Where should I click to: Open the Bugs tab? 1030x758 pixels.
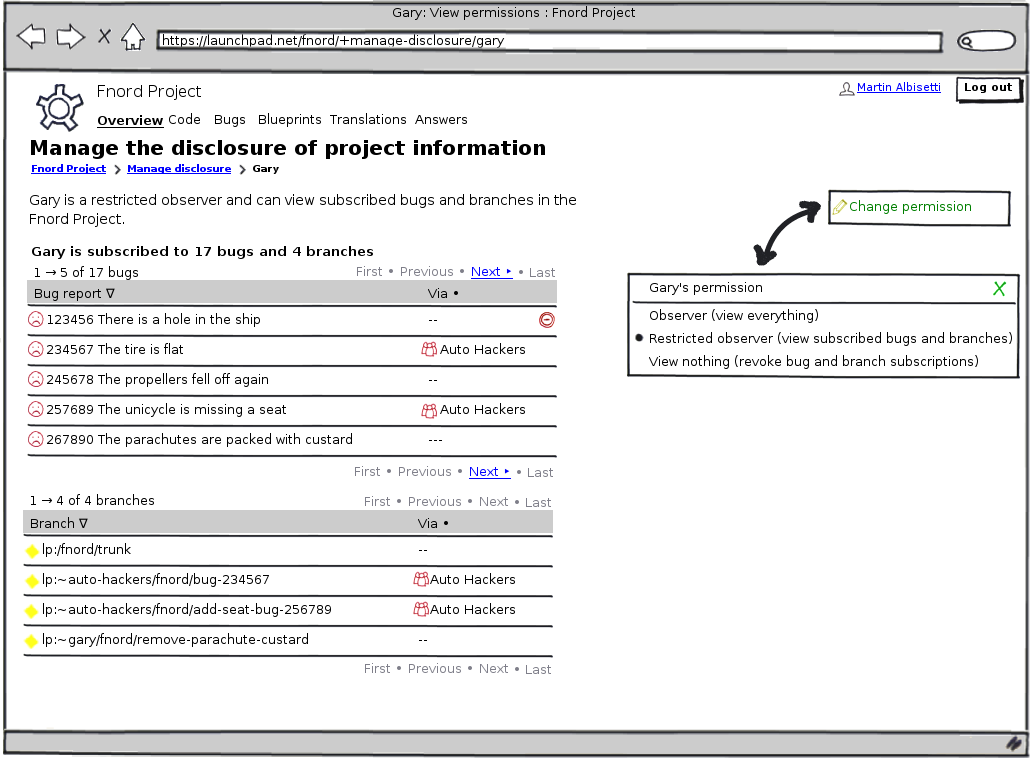229,120
